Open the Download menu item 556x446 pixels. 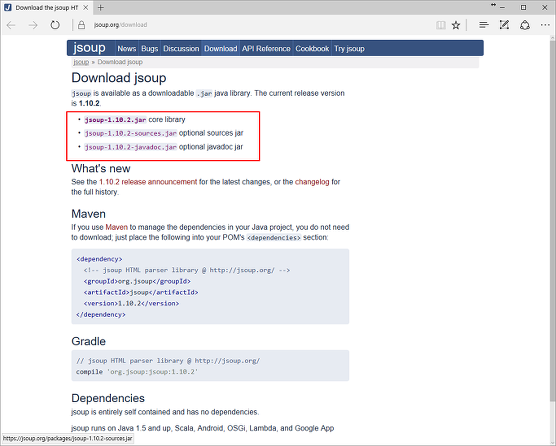pyautogui.click(x=221, y=49)
